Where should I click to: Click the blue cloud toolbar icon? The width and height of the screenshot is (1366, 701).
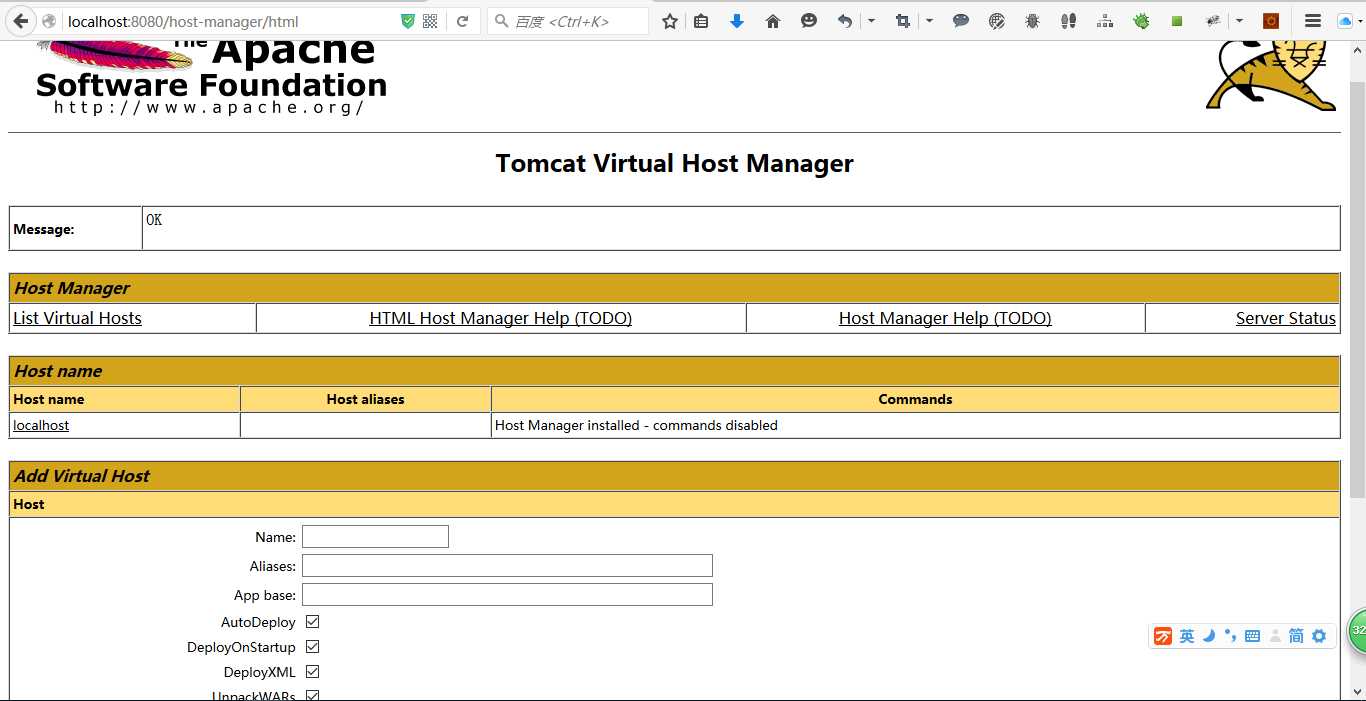[1345, 21]
